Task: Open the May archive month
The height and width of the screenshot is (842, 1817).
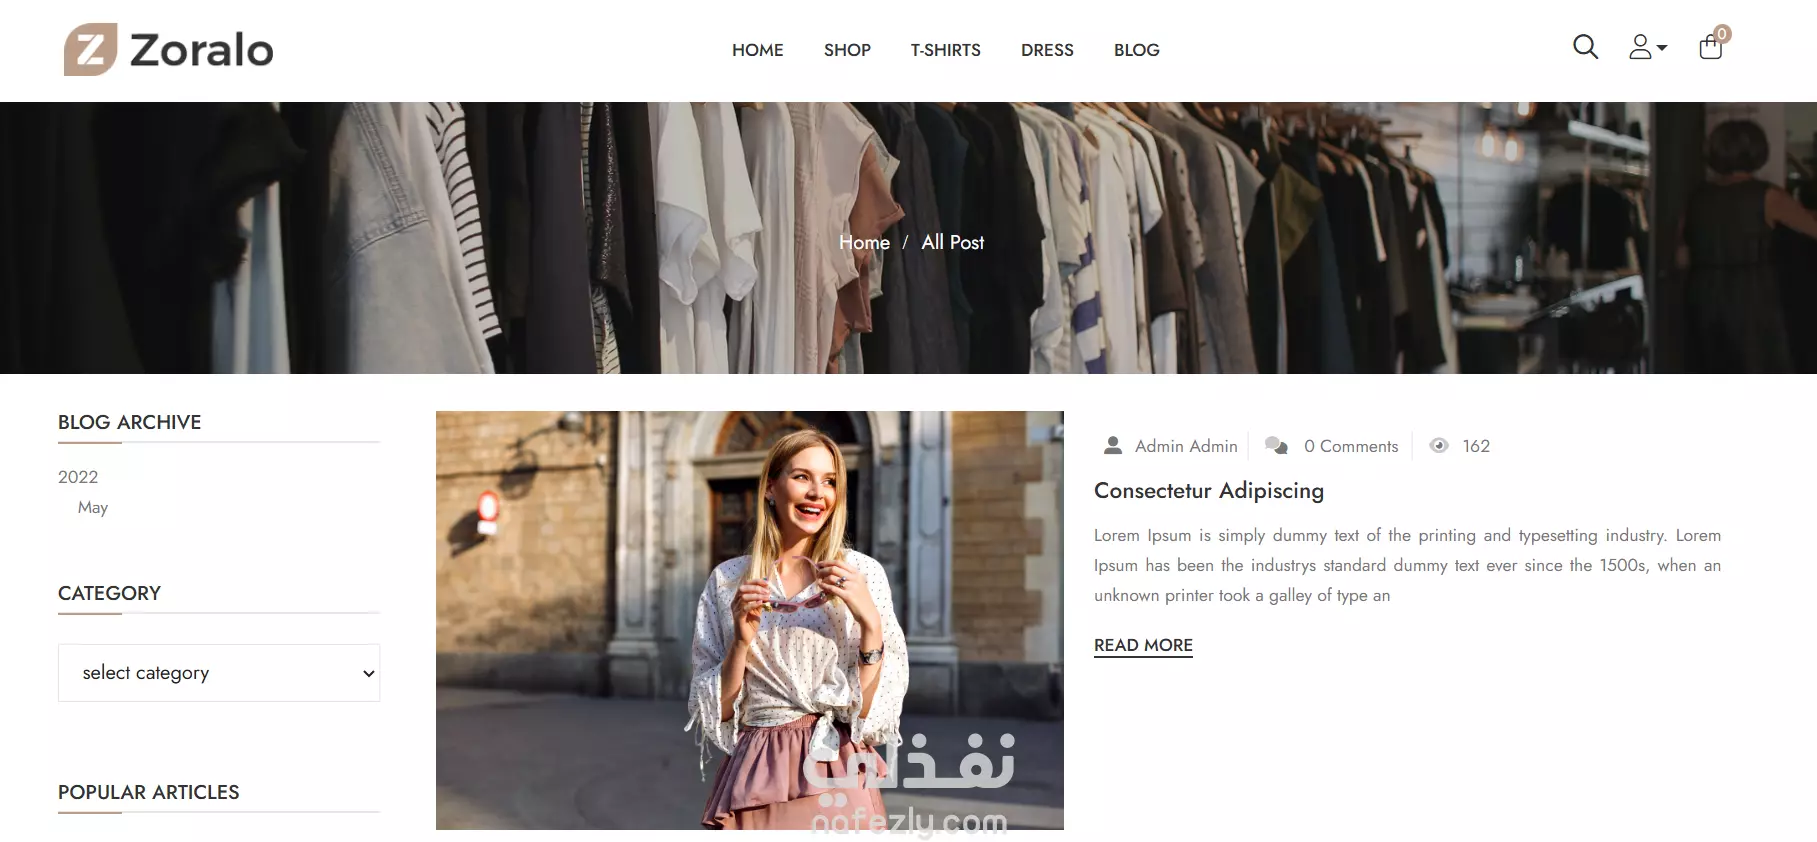Action: click(x=93, y=507)
